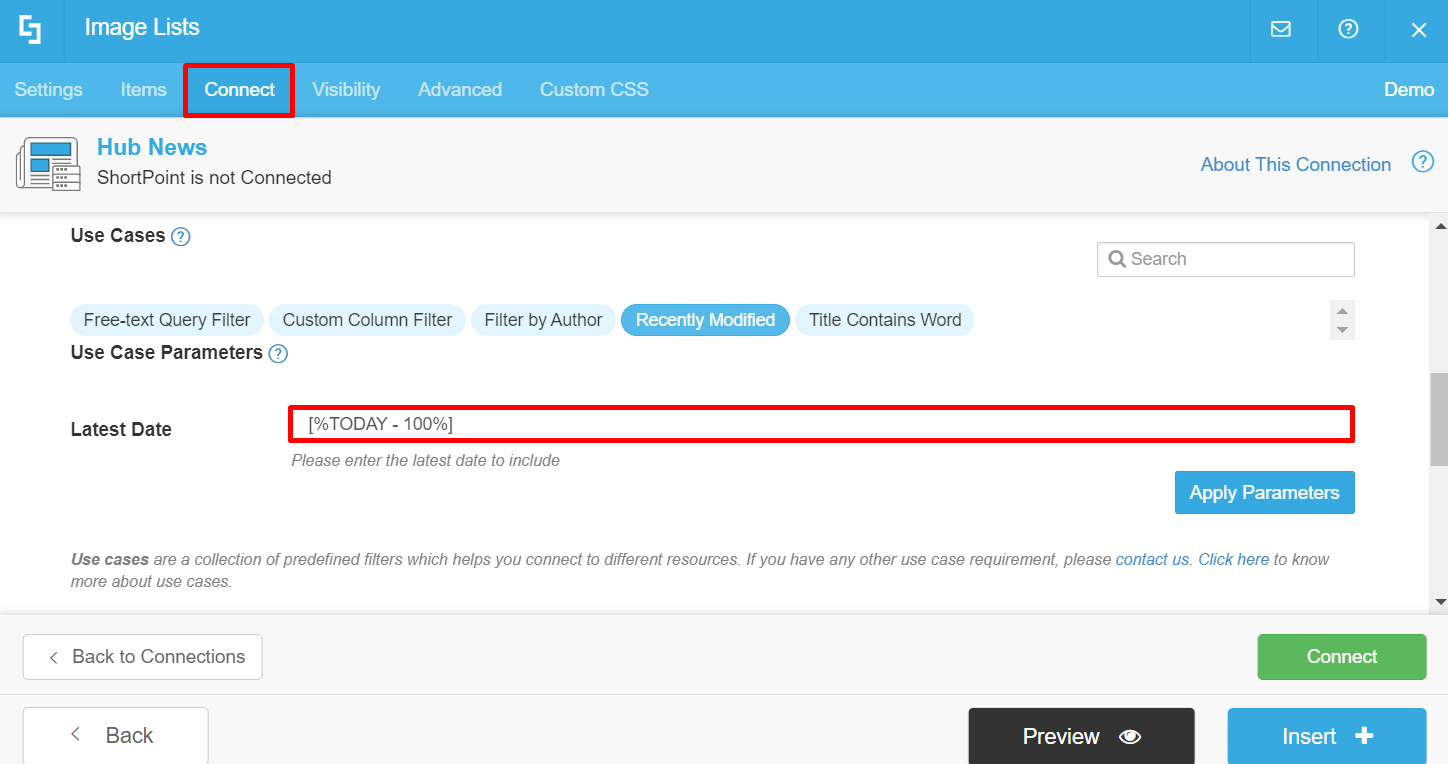Click the ShortPoint logo icon top-left

[x=29, y=29]
